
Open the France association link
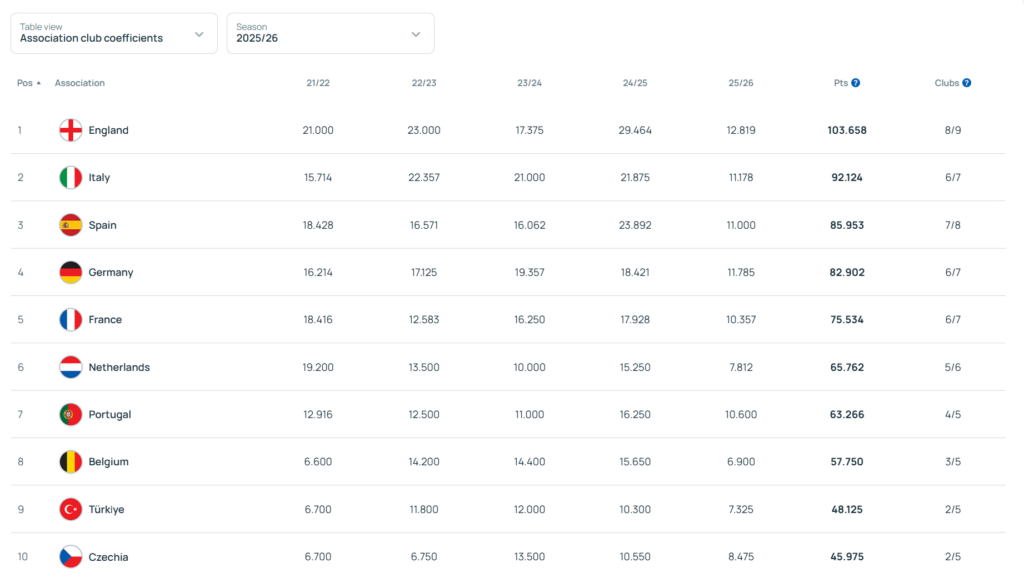[105, 320]
